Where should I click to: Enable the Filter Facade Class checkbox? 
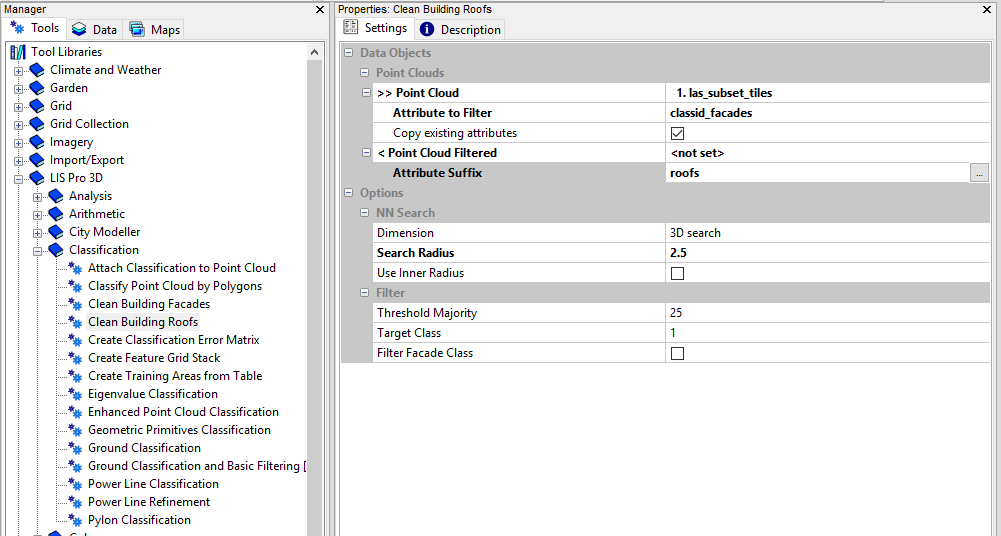[677, 353]
